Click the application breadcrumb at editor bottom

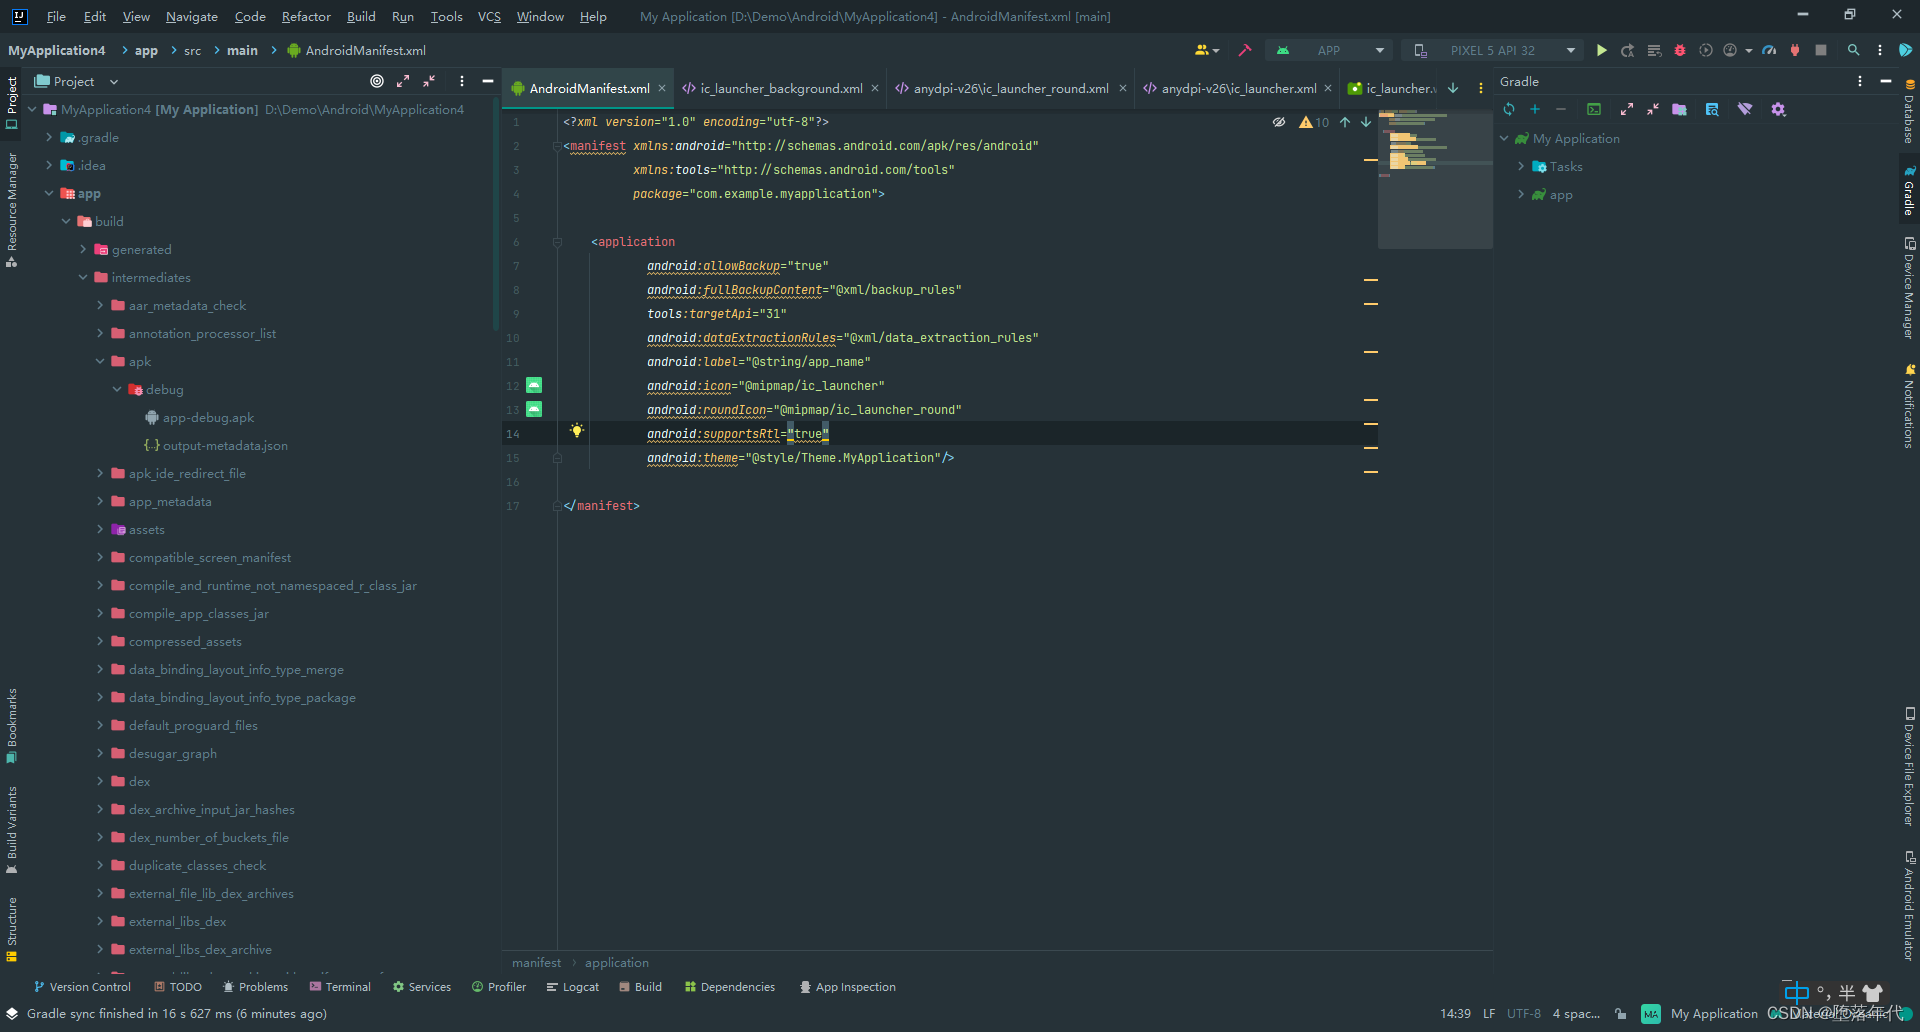[x=617, y=962]
